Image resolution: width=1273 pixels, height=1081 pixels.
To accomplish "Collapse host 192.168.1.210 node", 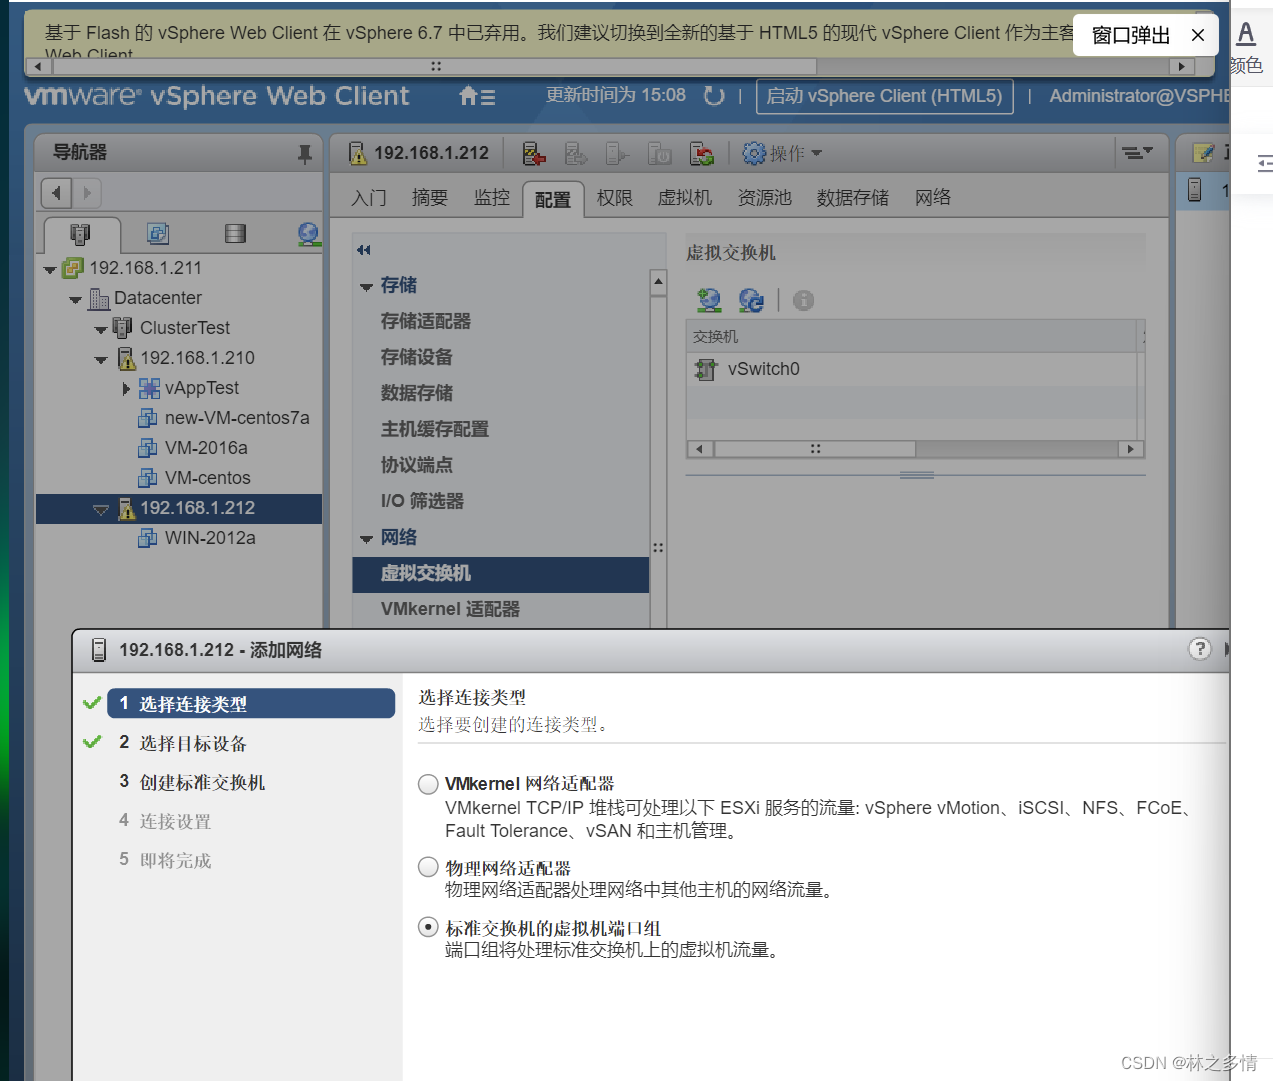I will tap(100, 360).
